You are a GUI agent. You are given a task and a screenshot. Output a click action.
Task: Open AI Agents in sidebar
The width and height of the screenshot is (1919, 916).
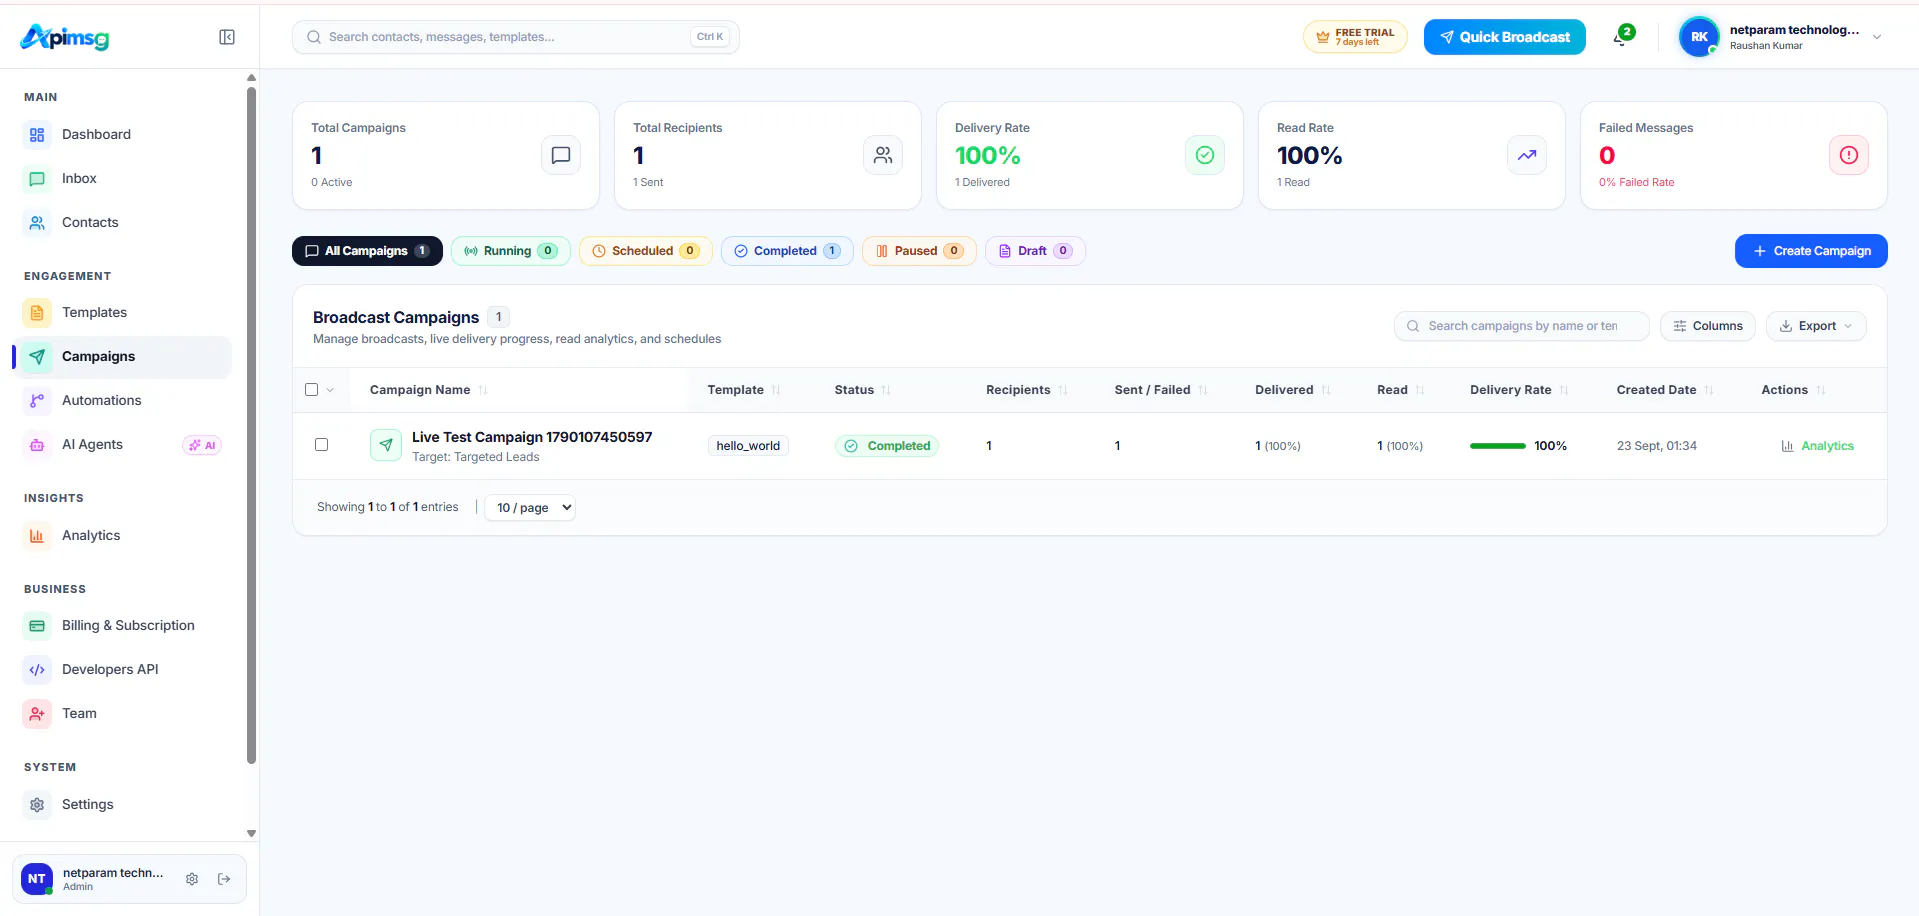click(122, 445)
